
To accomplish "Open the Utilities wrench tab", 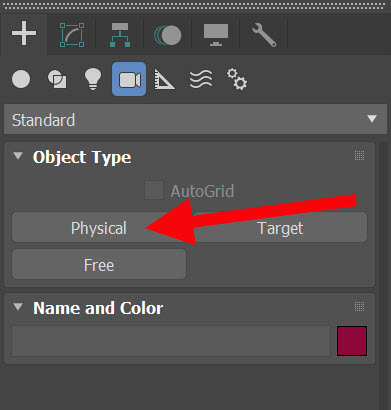I will tap(264, 35).
